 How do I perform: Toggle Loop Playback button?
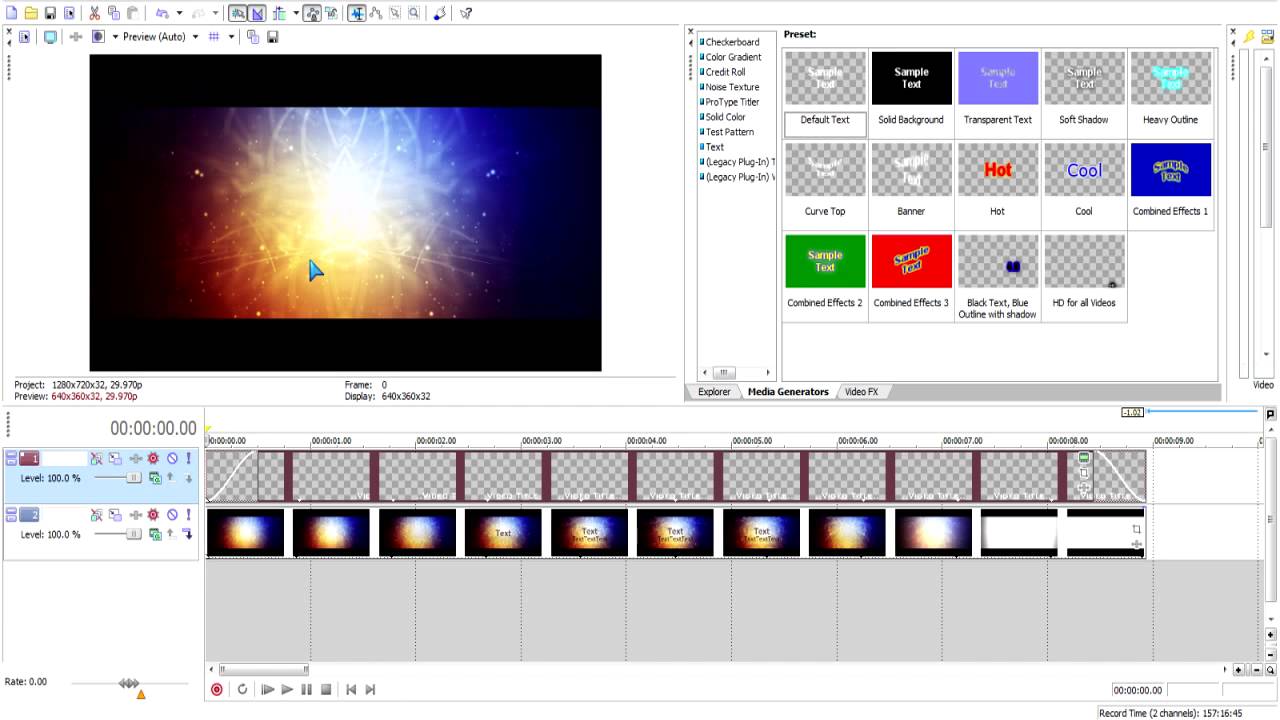[242, 689]
